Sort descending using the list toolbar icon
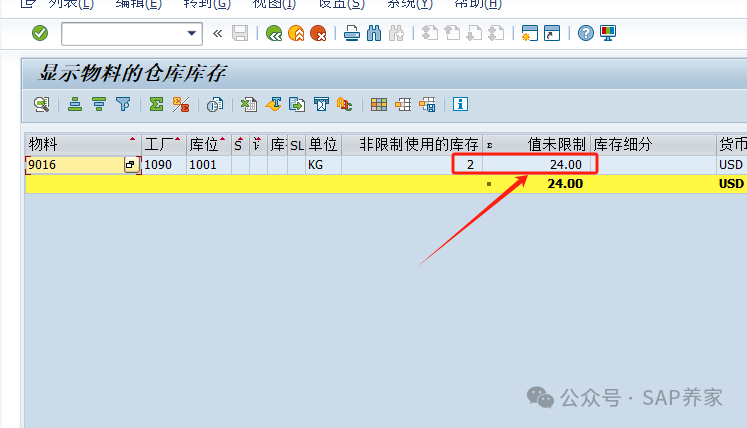Viewport: 747px width, 428px height. 99,104
